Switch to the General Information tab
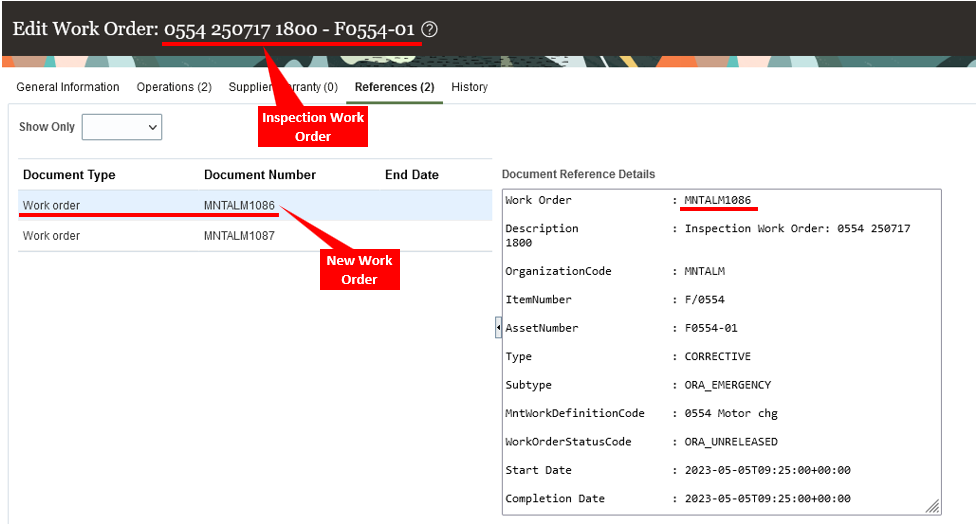This screenshot has width=978, height=524. click(67, 87)
